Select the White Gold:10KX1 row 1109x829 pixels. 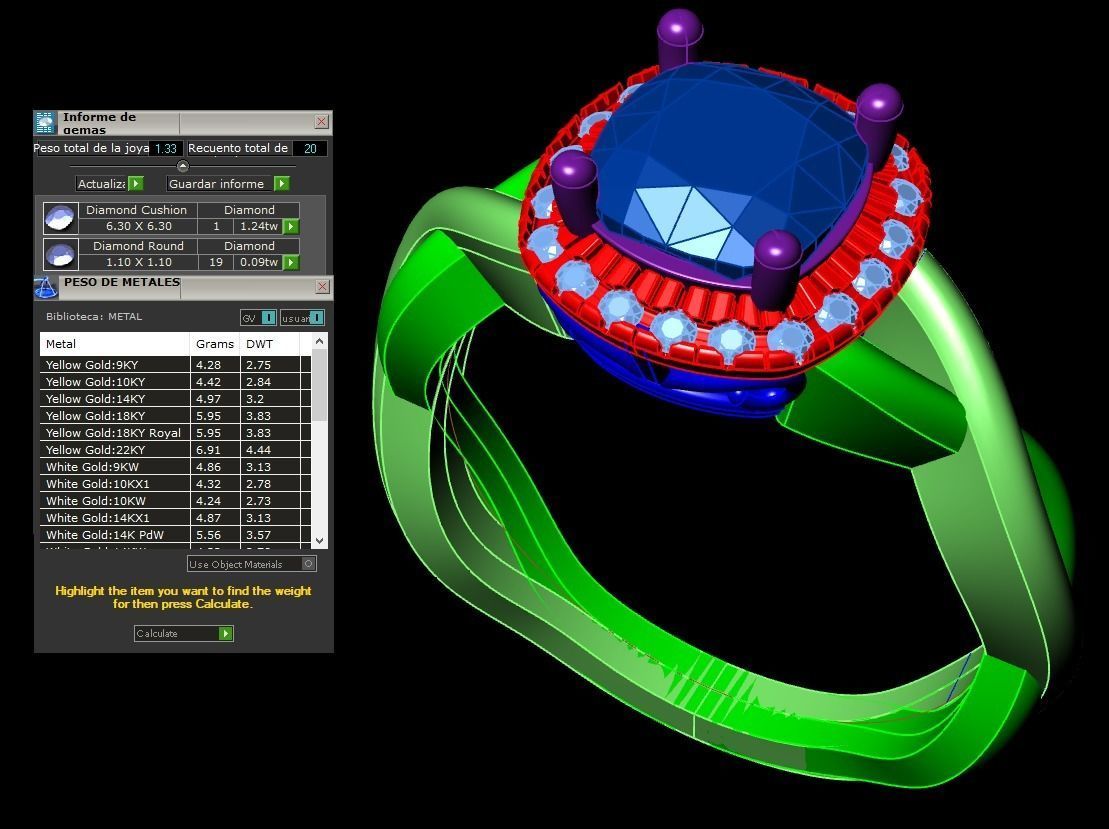tap(175, 484)
